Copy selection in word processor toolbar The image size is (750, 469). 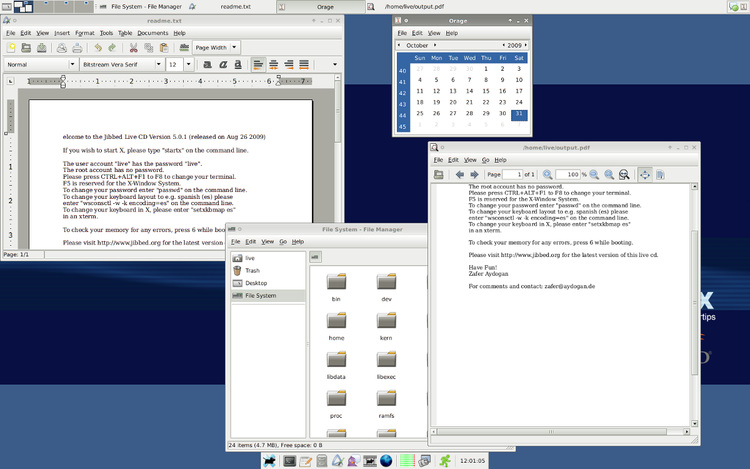(x=149, y=47)
